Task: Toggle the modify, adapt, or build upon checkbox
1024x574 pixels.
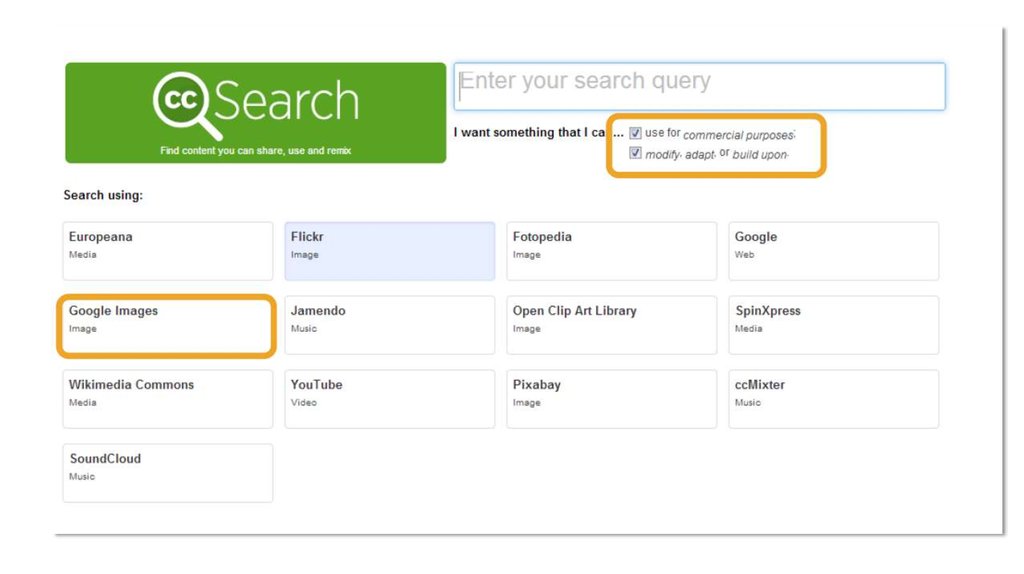Action: click(x=635, y=153)
